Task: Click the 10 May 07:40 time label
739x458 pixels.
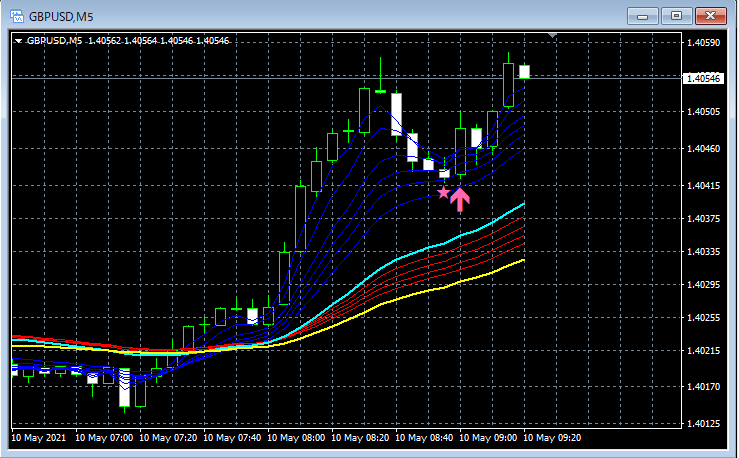Action: pos(232,438)
